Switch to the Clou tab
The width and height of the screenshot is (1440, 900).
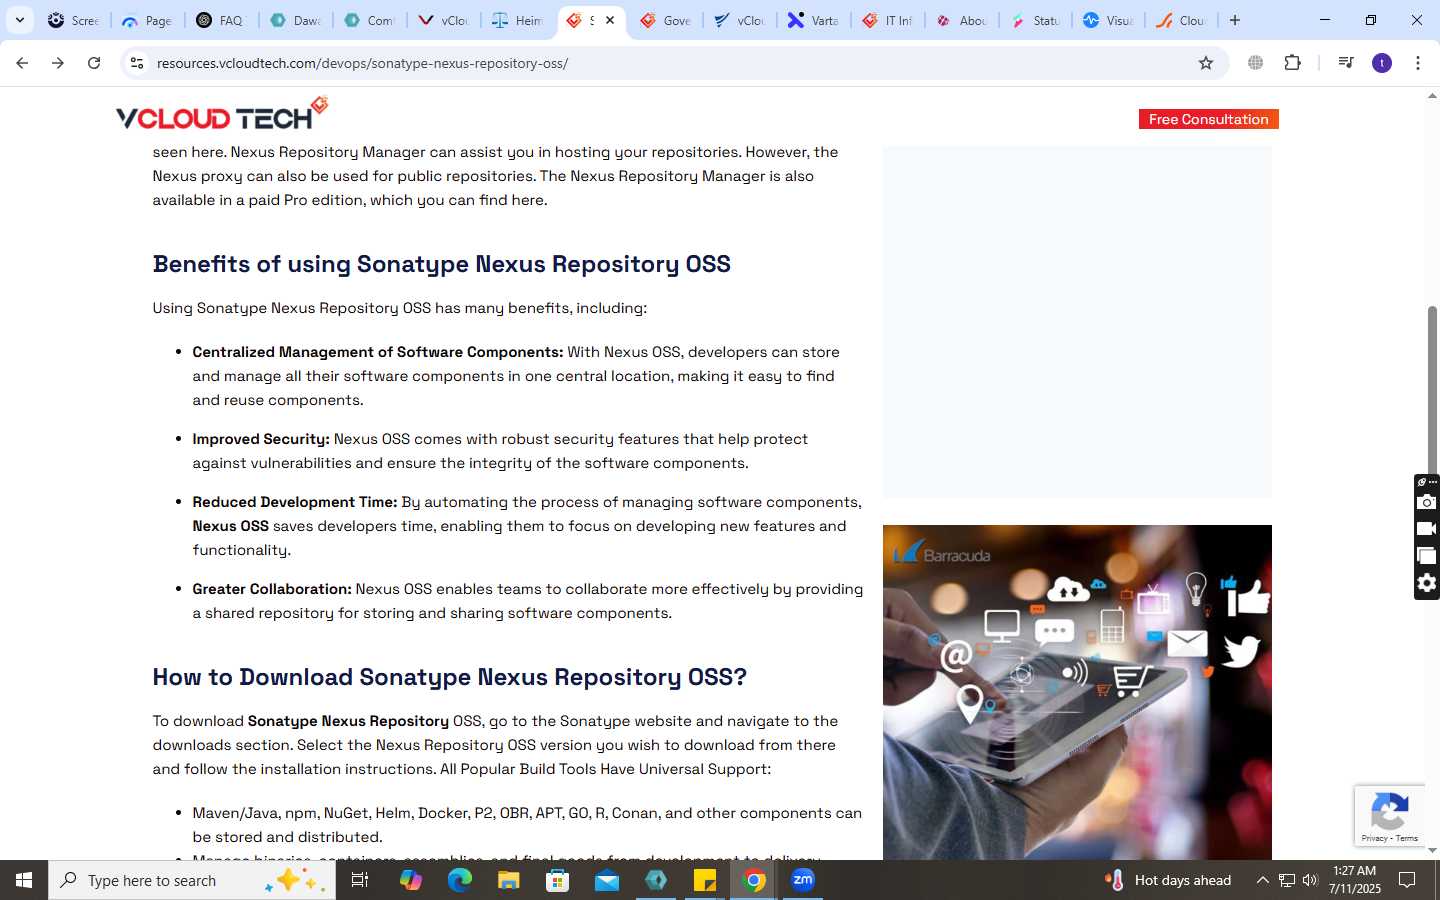(1183, 20)
